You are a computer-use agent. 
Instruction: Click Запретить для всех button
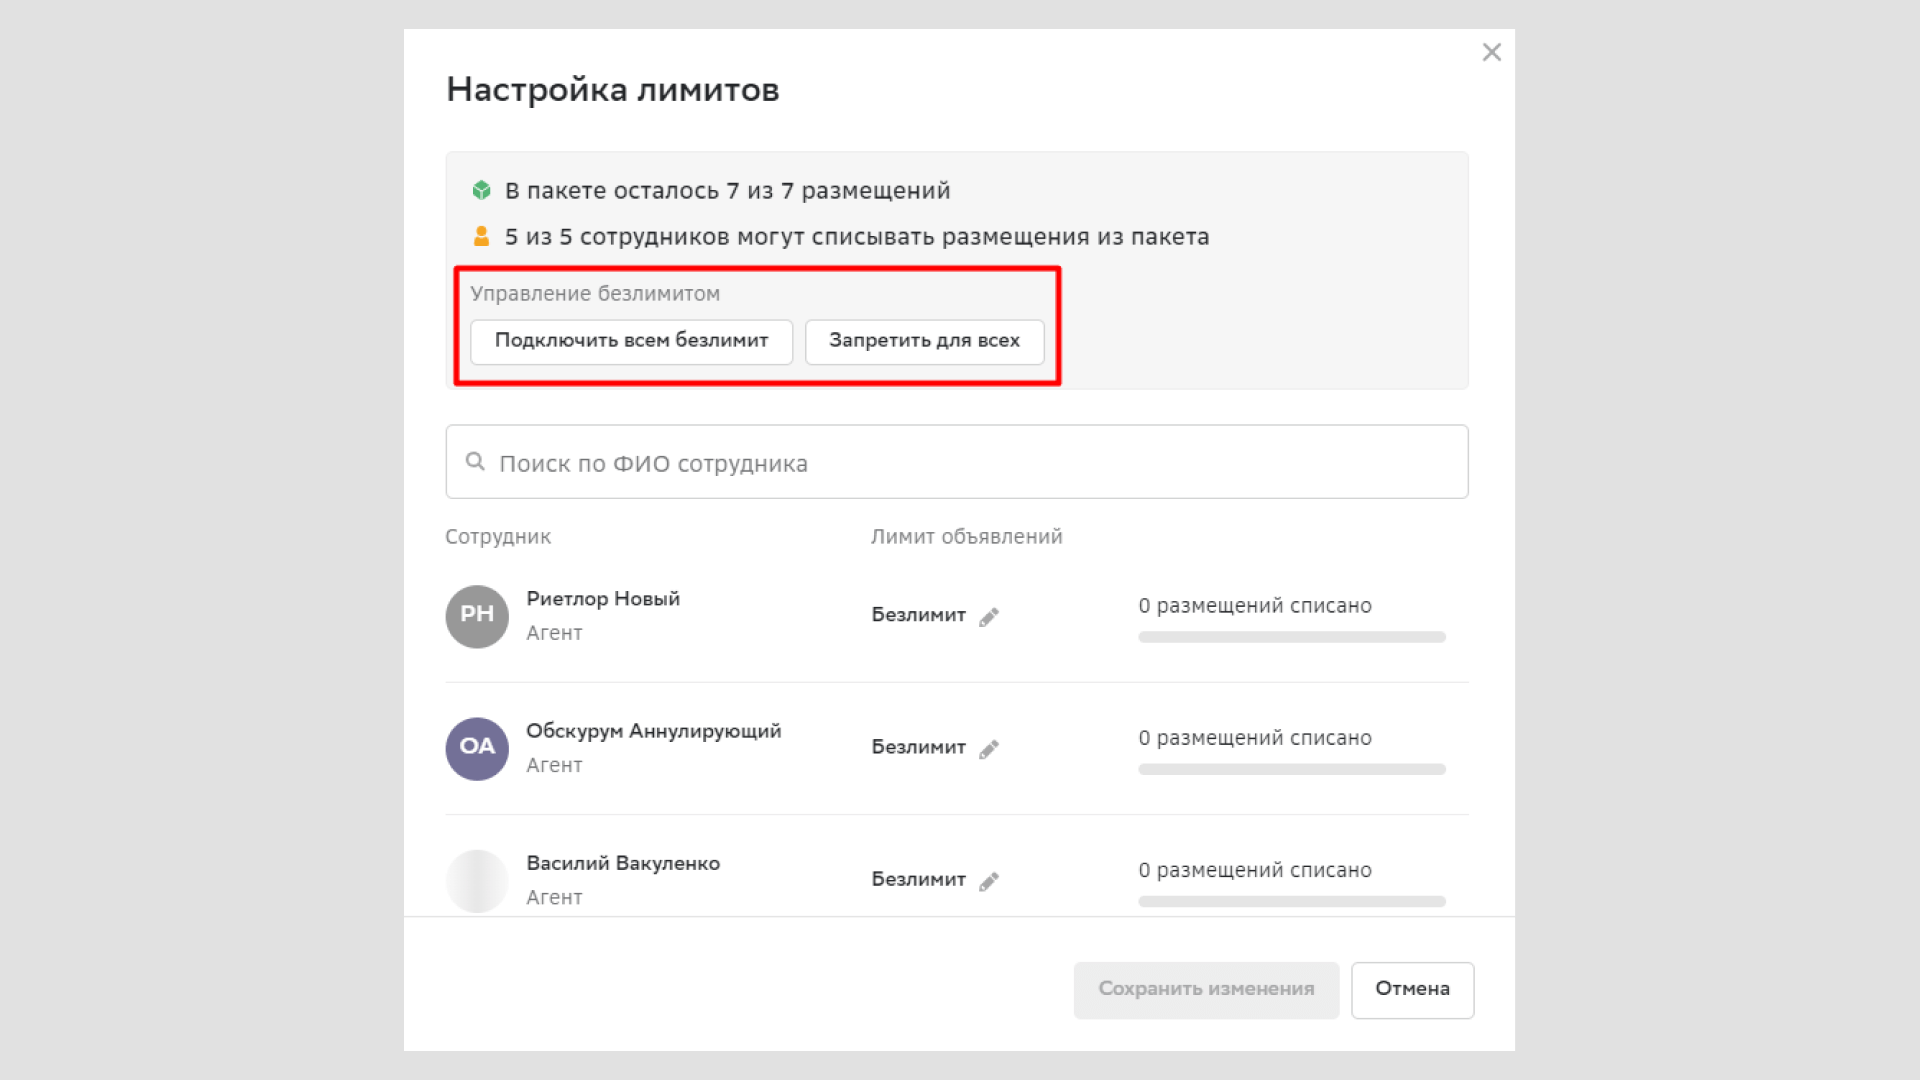(924, 341)
